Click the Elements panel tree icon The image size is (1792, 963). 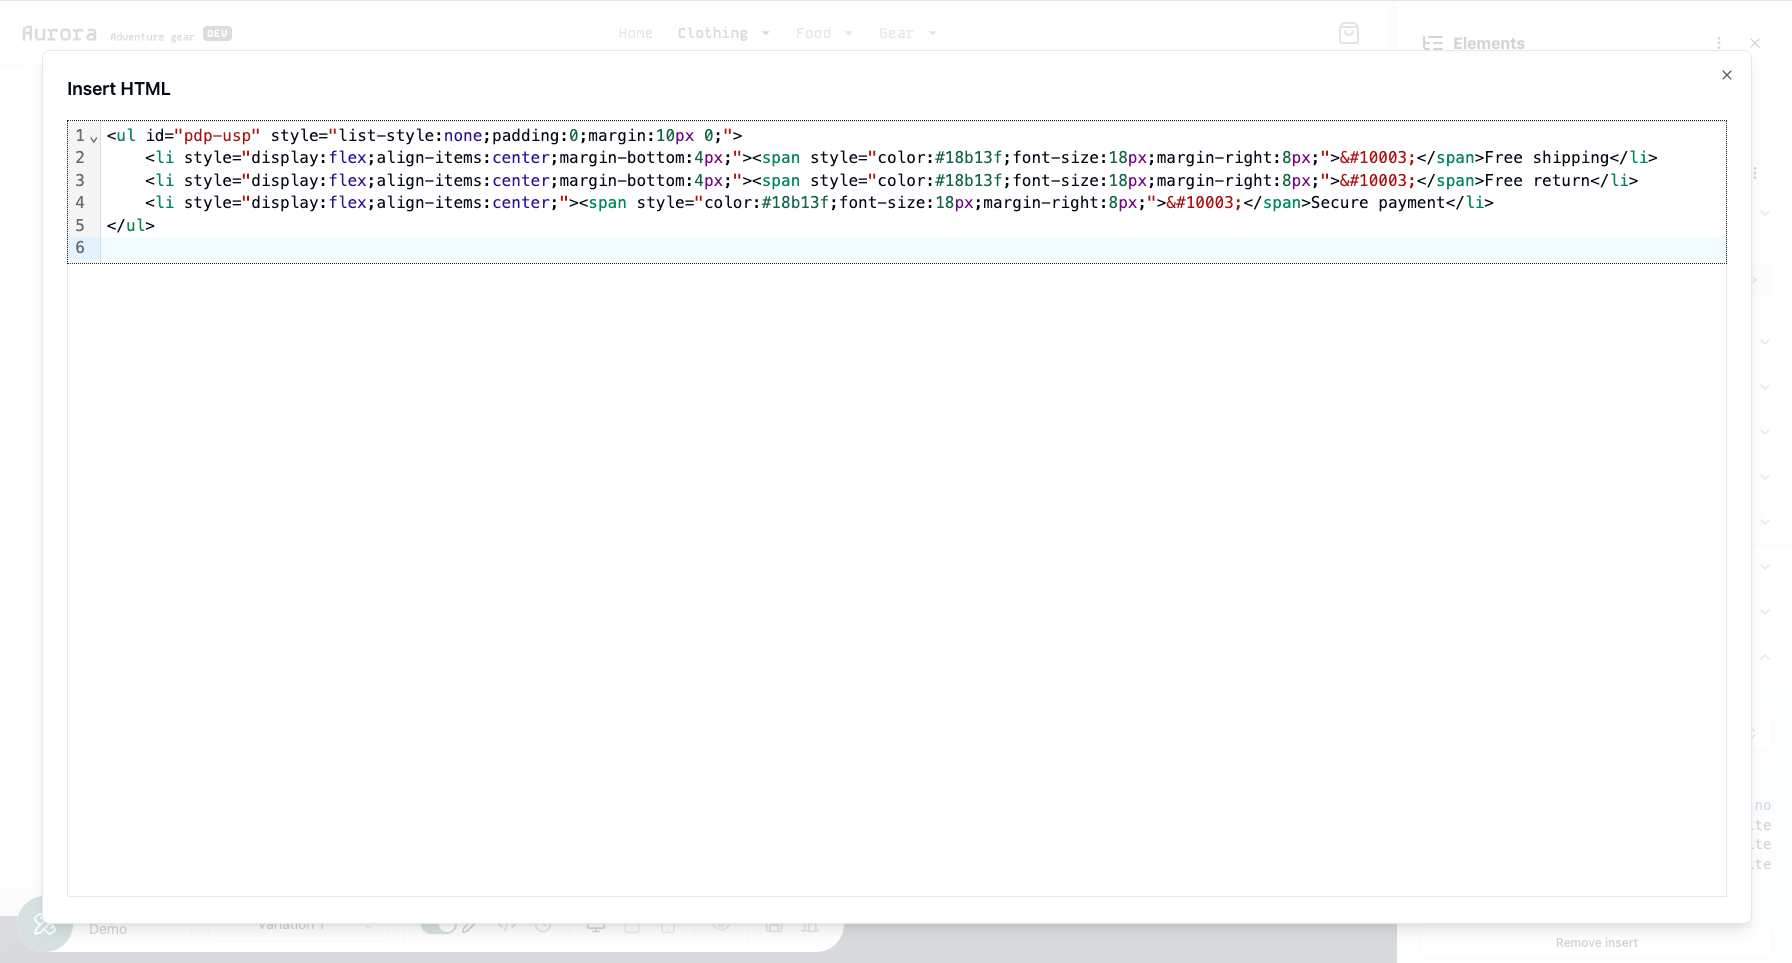point(1432,43)
